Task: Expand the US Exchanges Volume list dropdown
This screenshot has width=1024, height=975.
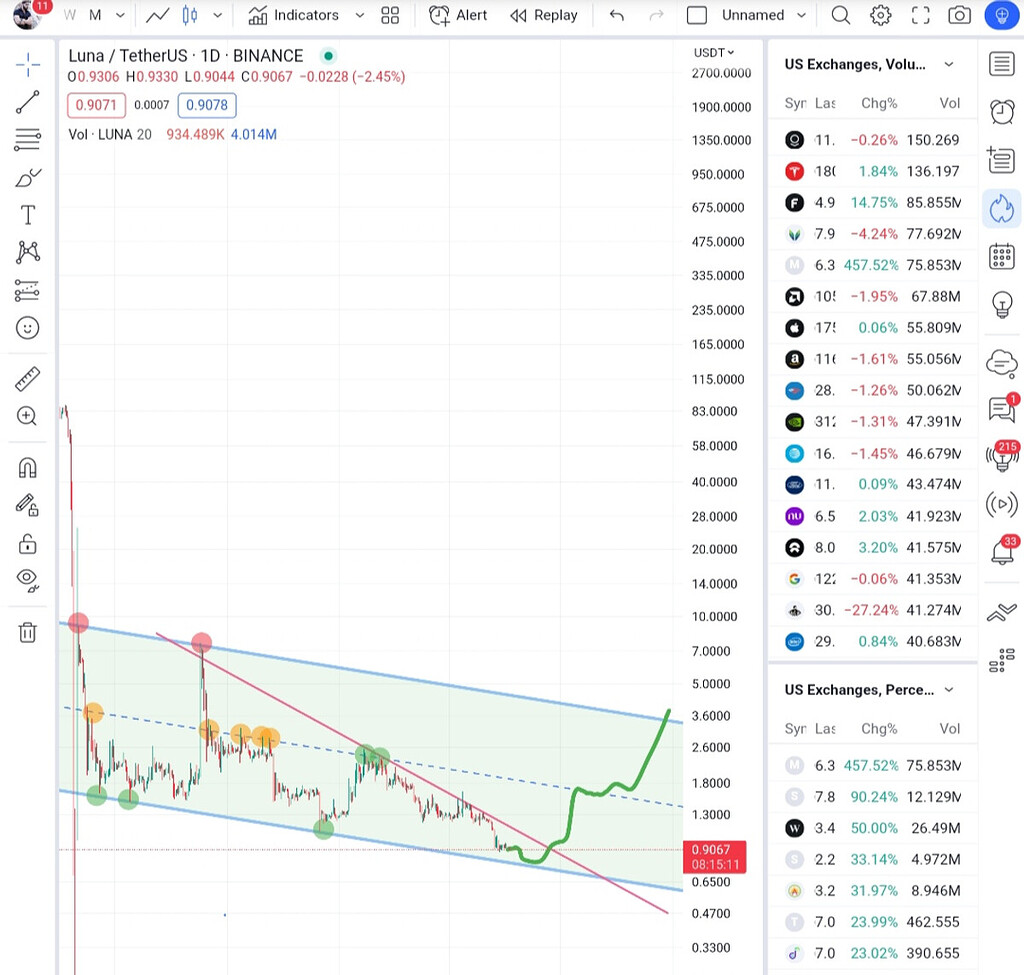Action: coord(949,64)
